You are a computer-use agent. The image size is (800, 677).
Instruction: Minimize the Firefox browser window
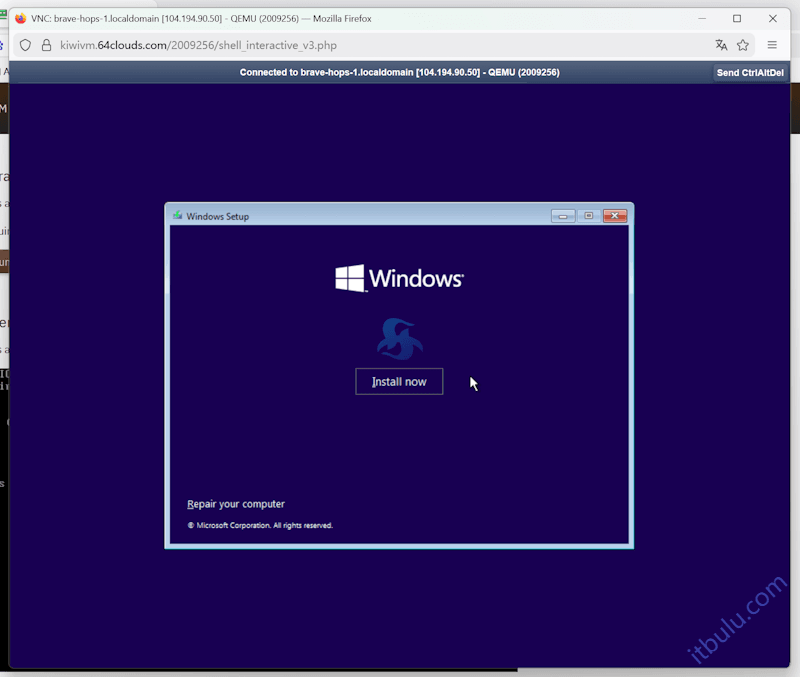pyautogui.click(x=702, y=18)
